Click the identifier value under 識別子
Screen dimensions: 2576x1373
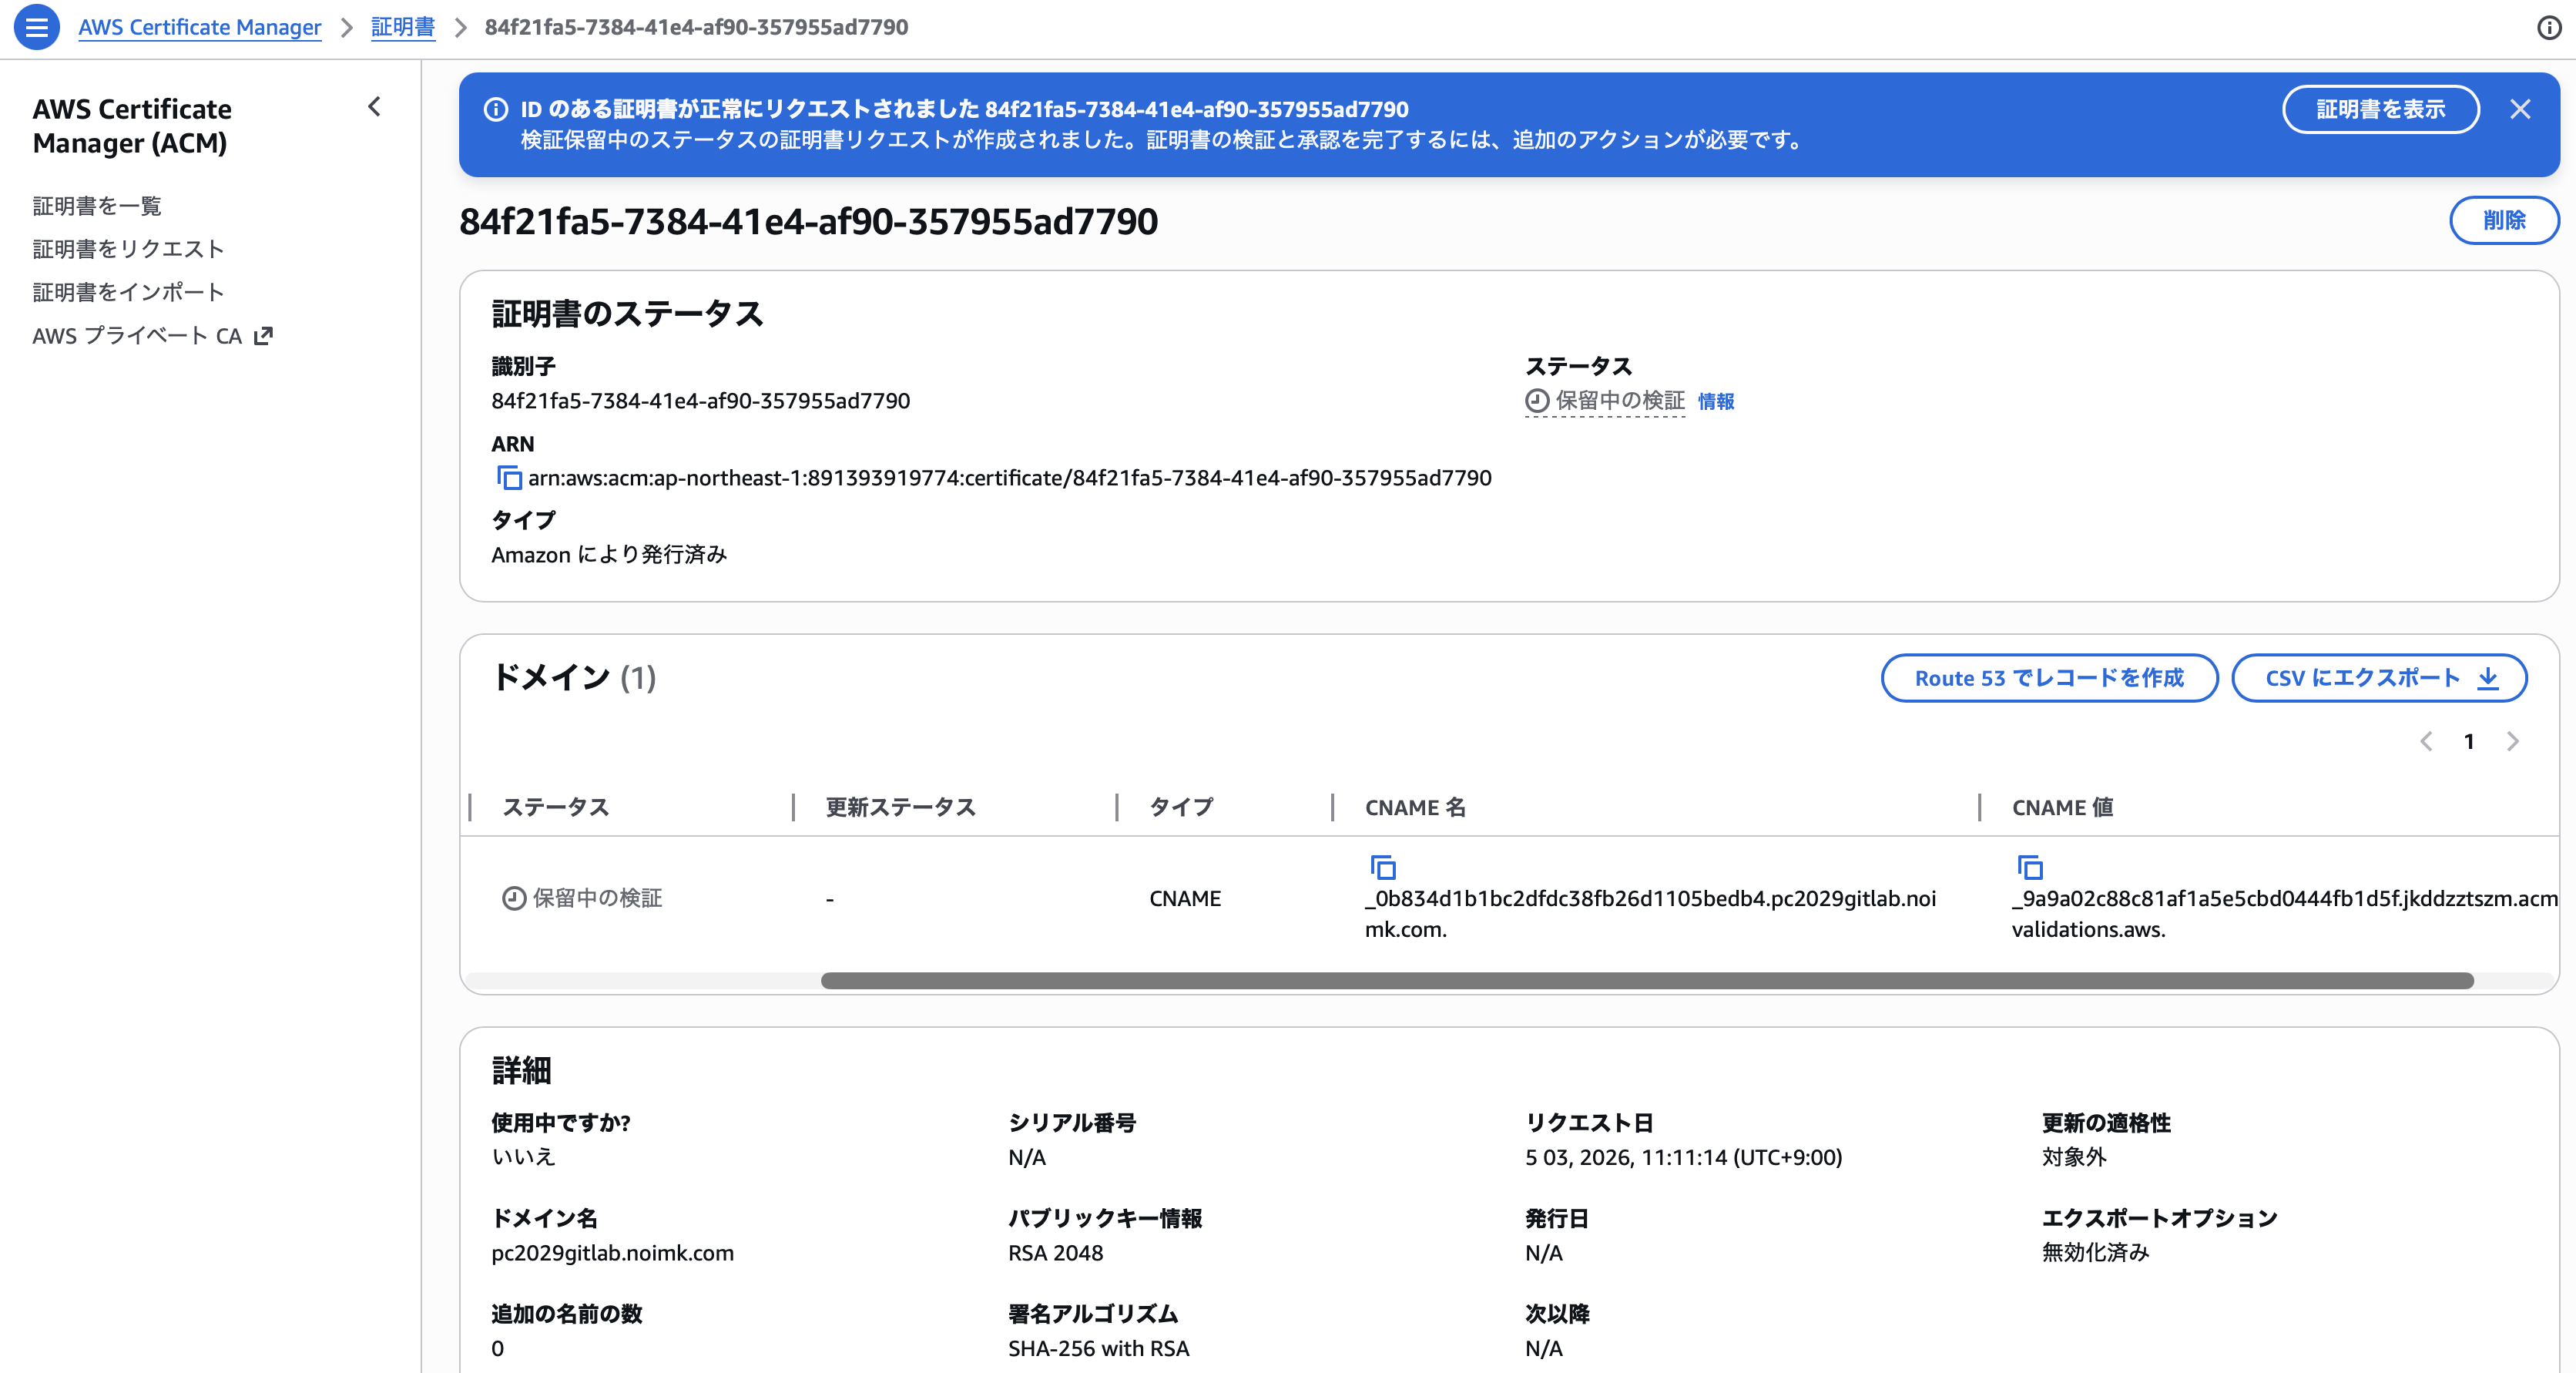pyautogui.click(x=700, y=401)
